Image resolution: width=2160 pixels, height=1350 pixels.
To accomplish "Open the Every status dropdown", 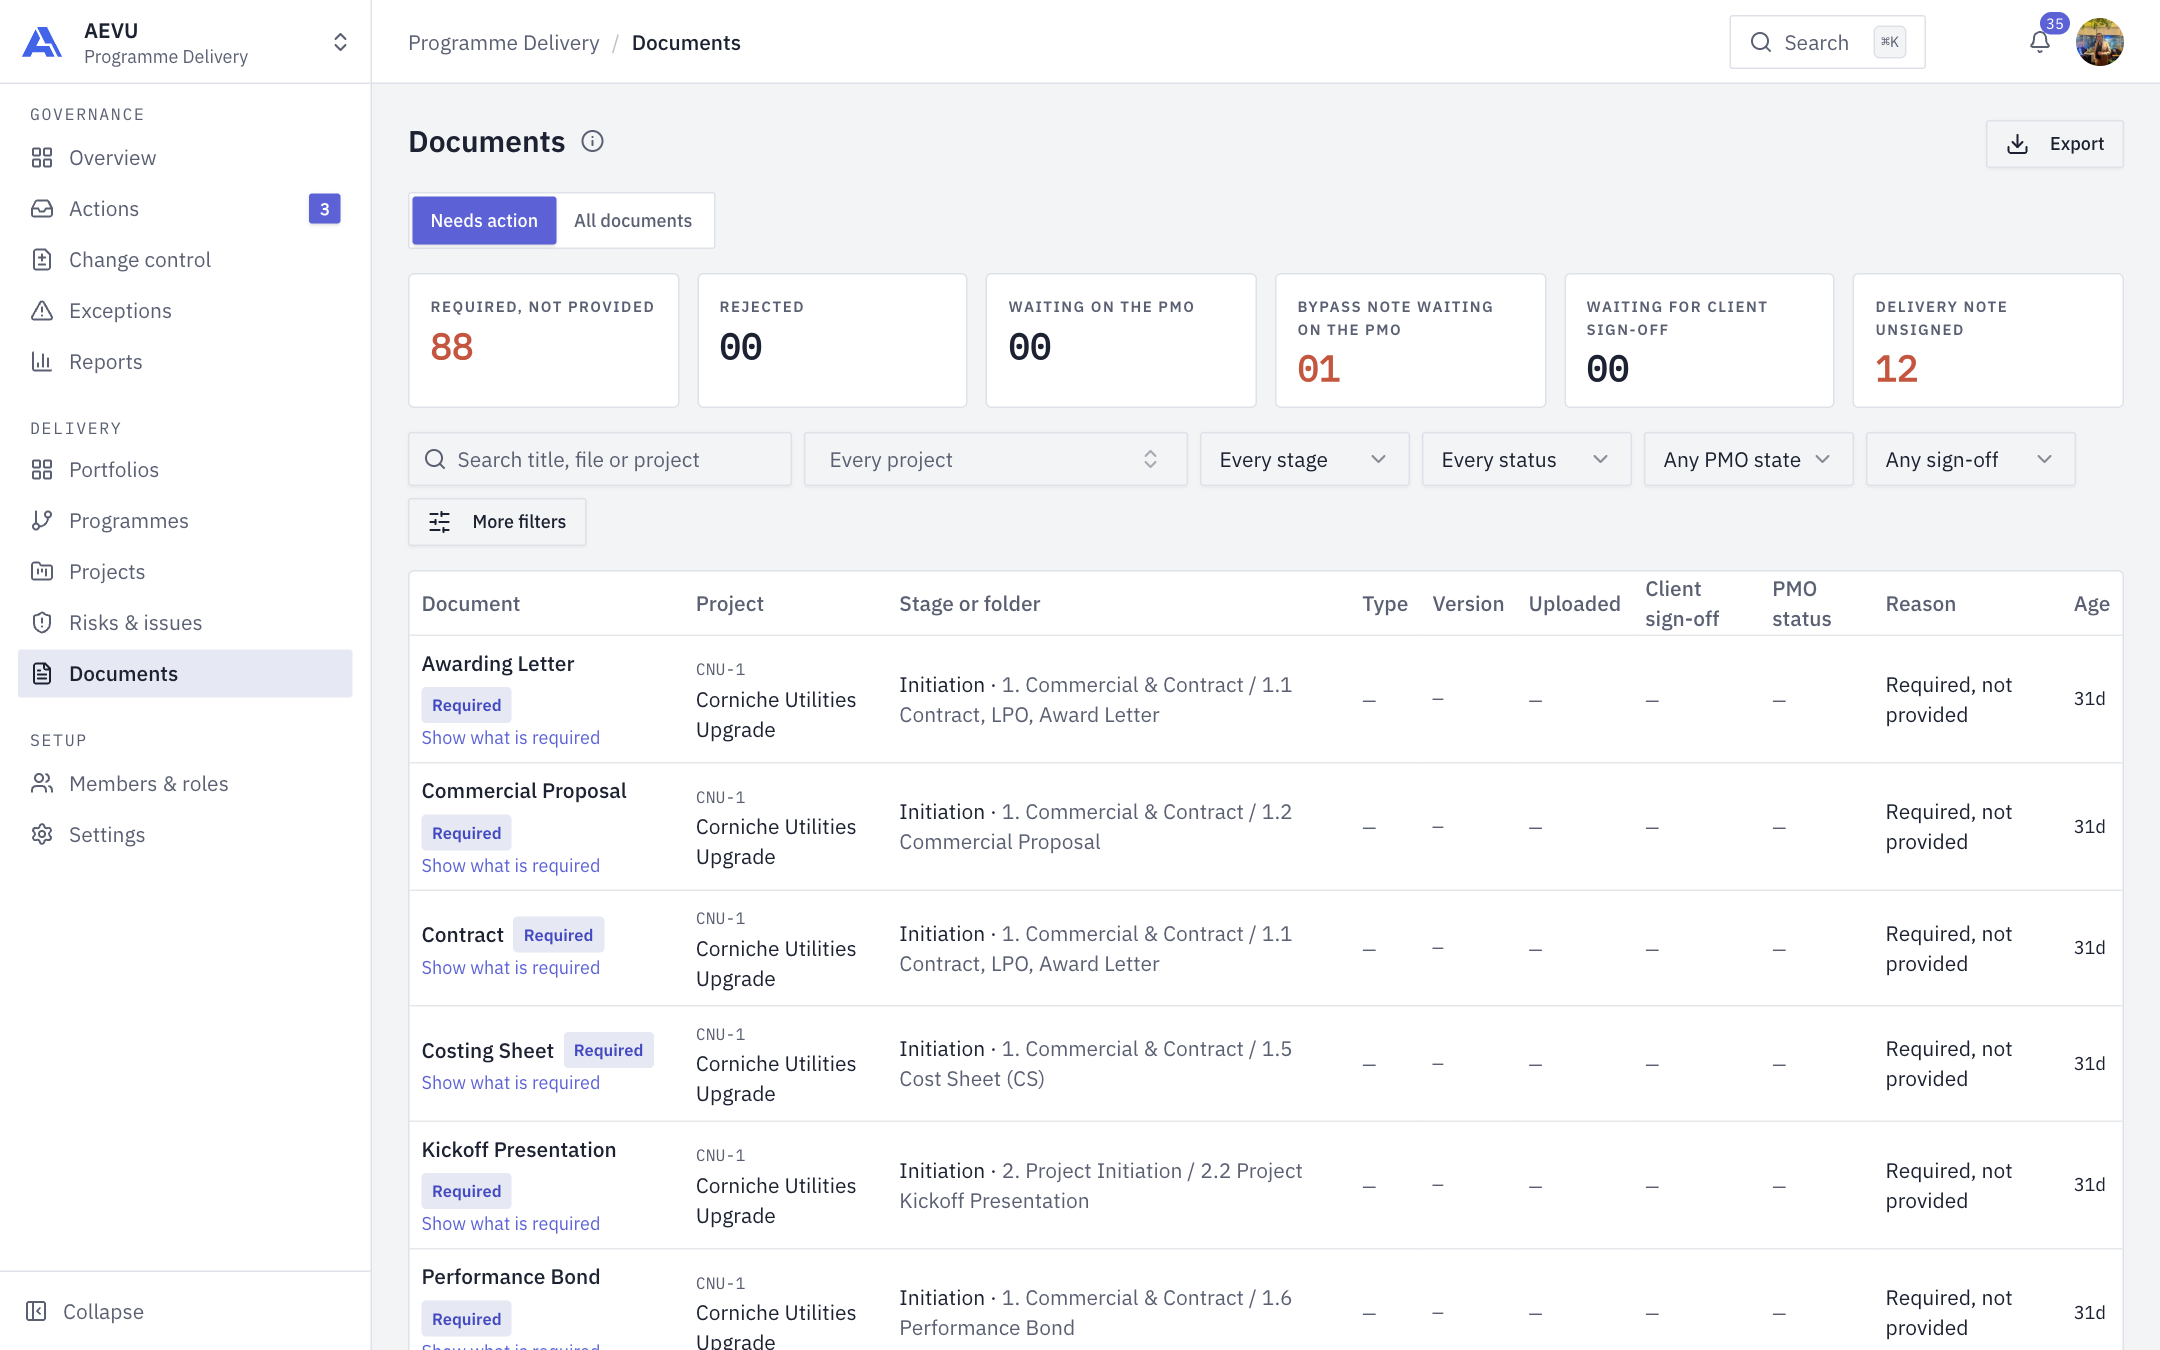I will 1526,460.
